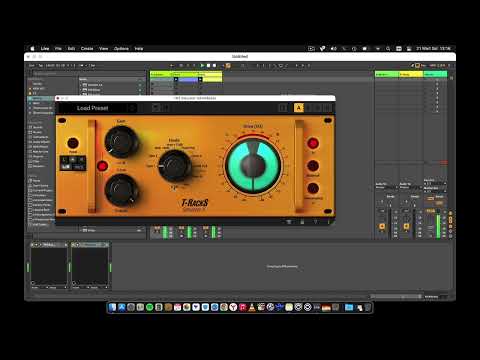Click the compare icon left of A slot

(x=283, y=108)
